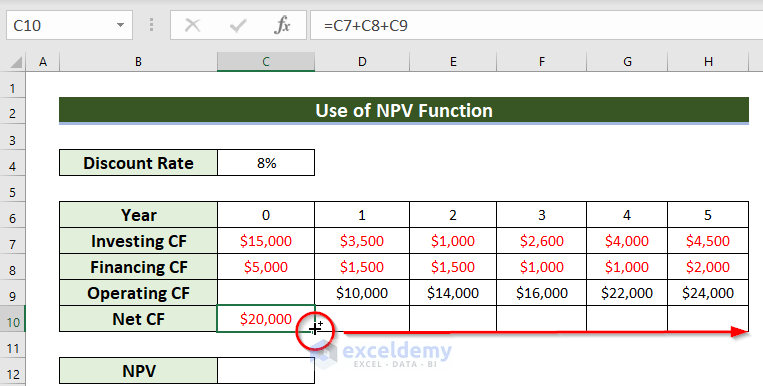This screenshot has height=386, width=763.
Task: Select column A header
Action: 43,62
